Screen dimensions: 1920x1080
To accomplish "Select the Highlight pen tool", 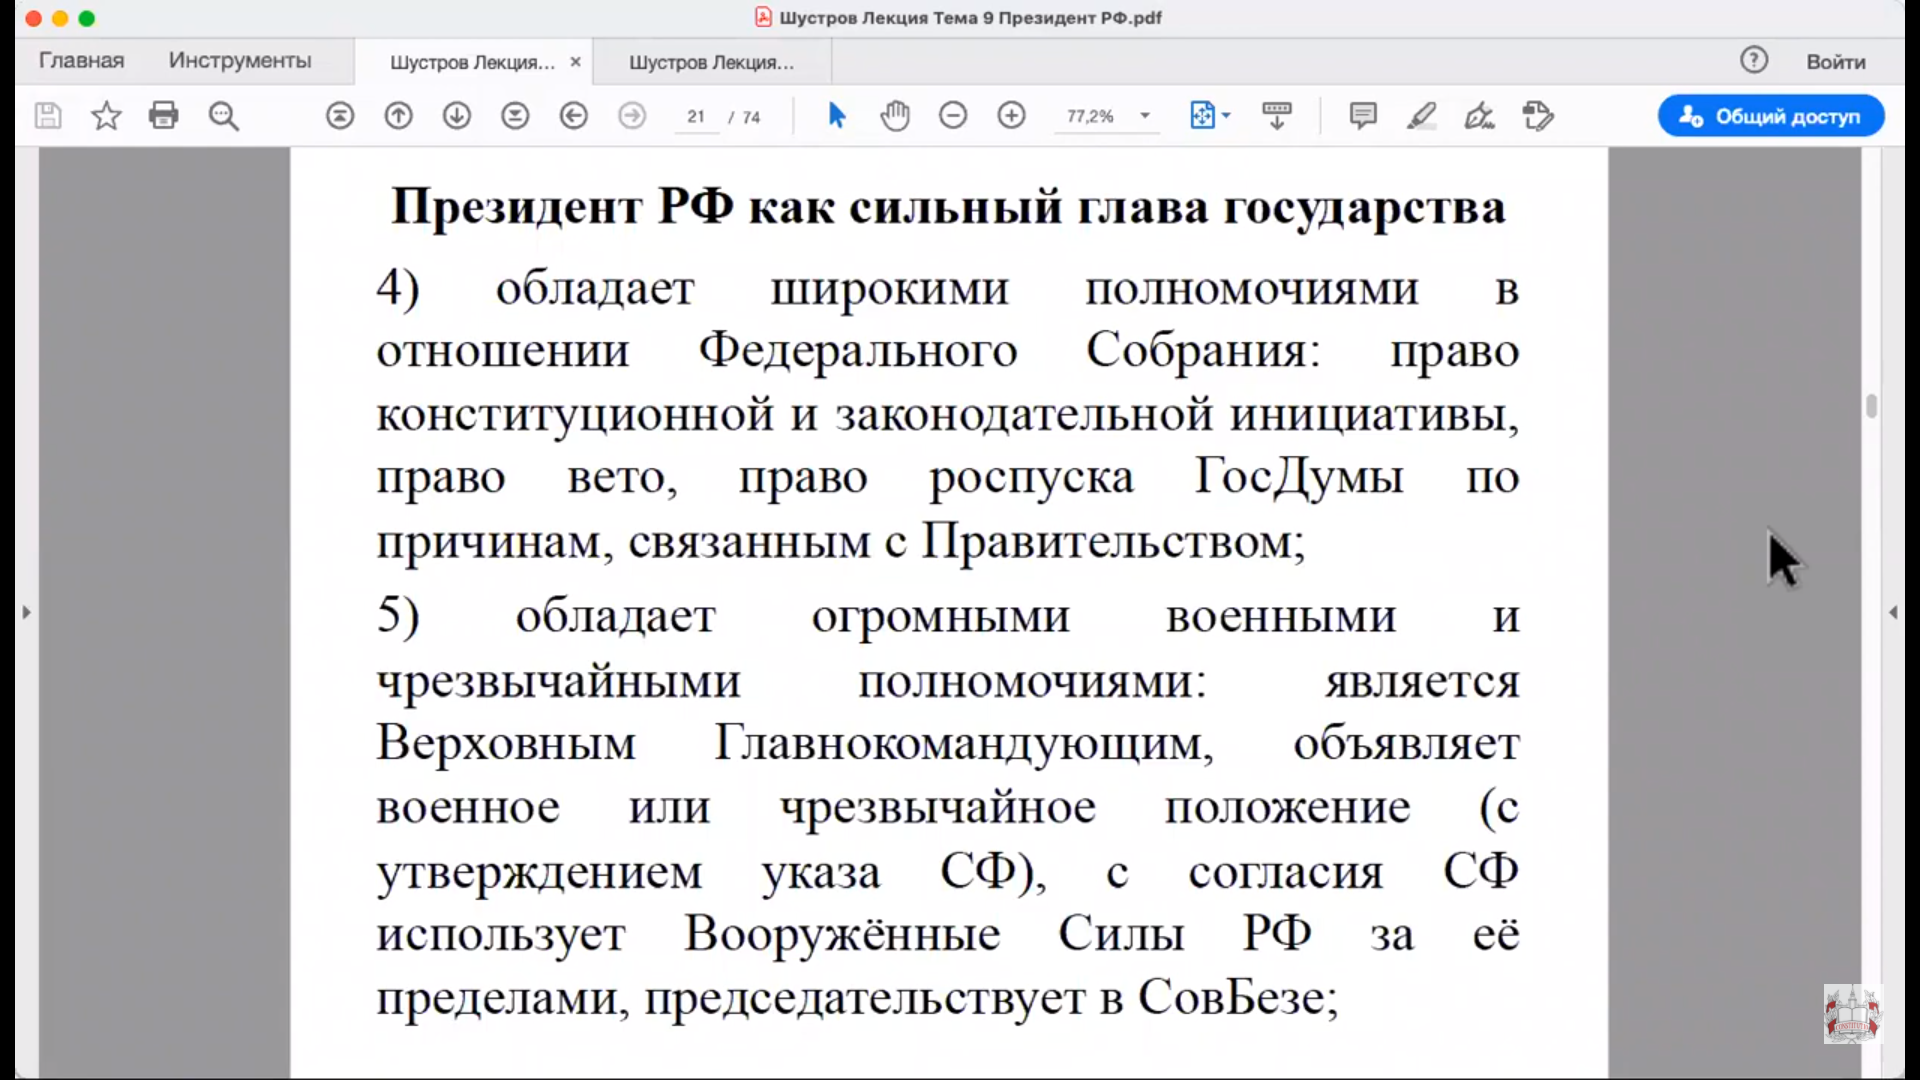I will (1421, 116).
